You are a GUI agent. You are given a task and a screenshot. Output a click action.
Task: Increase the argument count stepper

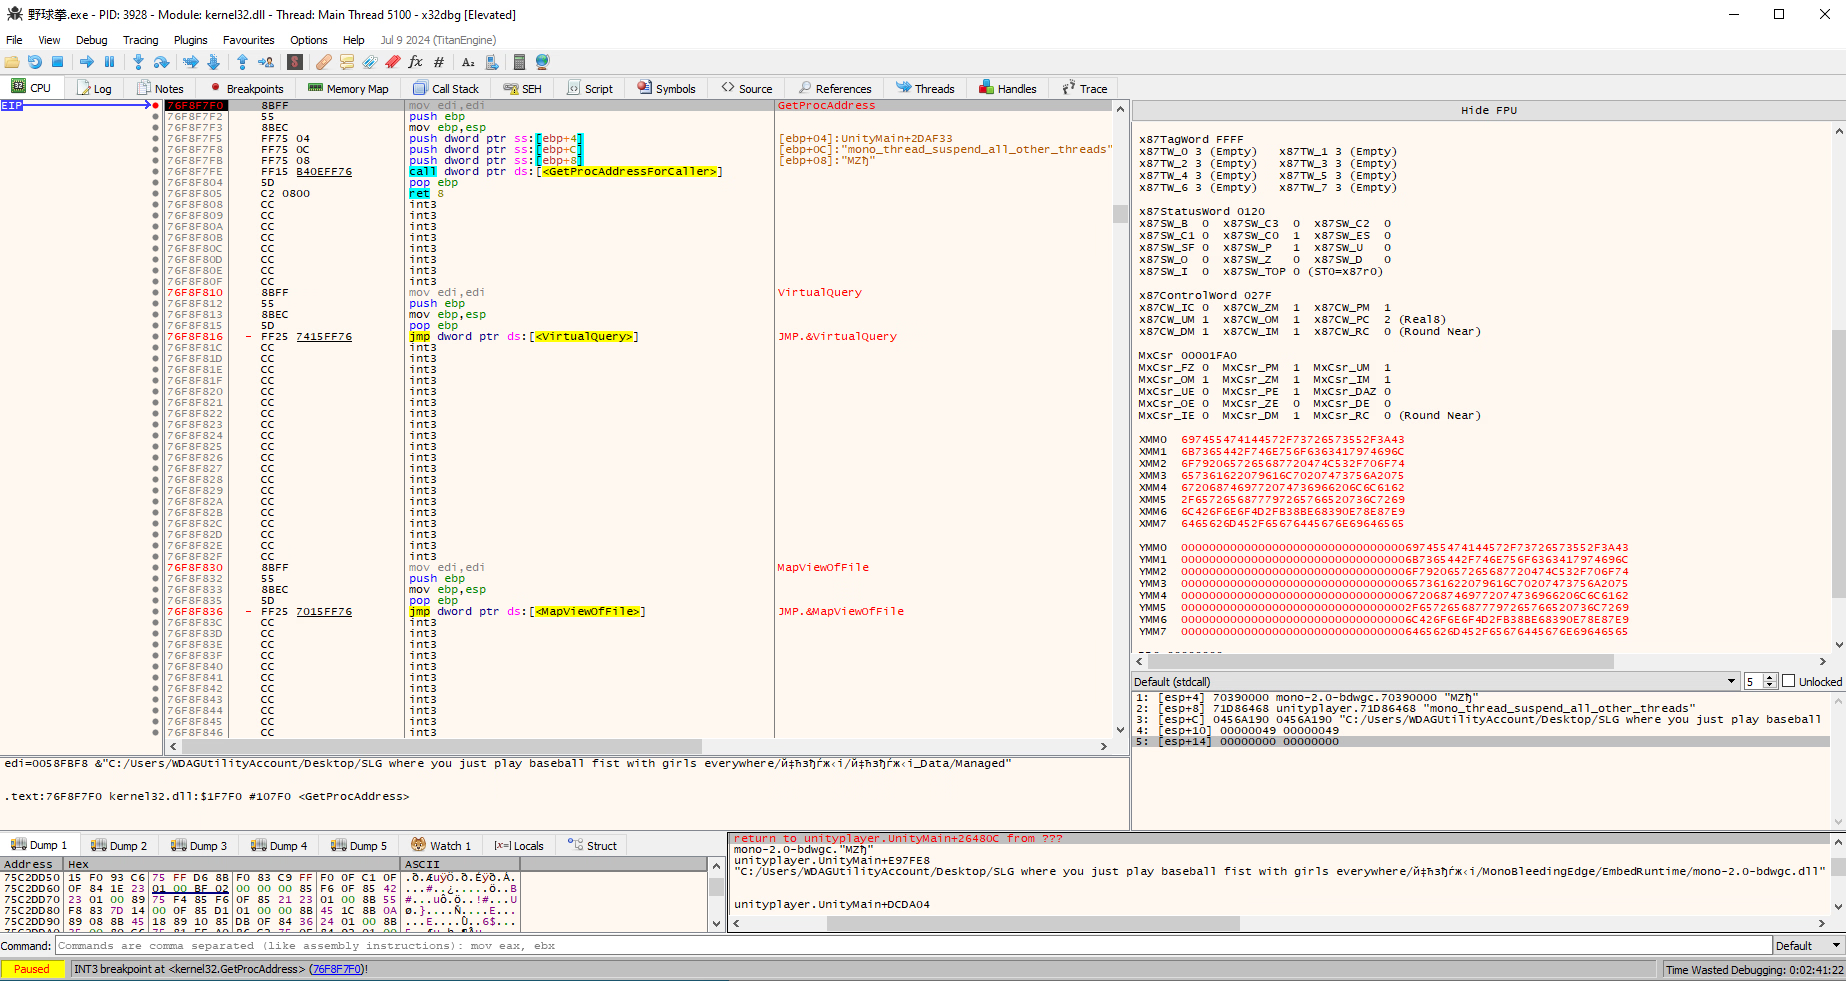(x=1770, y=677)
